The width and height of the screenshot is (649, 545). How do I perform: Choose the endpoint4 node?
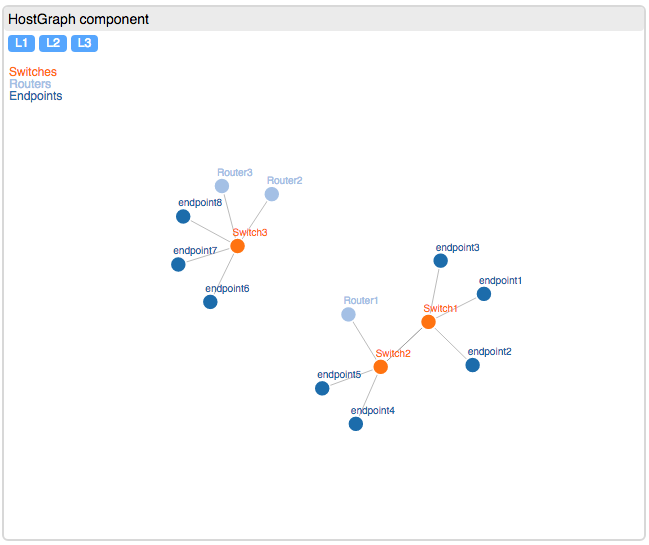pos(356,424)
